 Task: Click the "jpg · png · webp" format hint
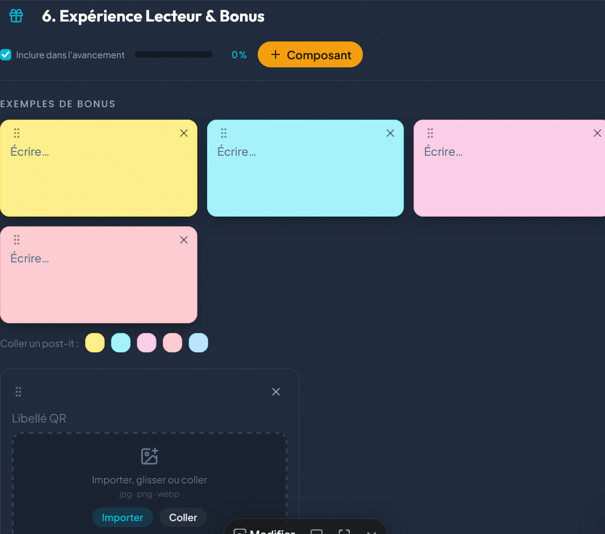(149, 494)
